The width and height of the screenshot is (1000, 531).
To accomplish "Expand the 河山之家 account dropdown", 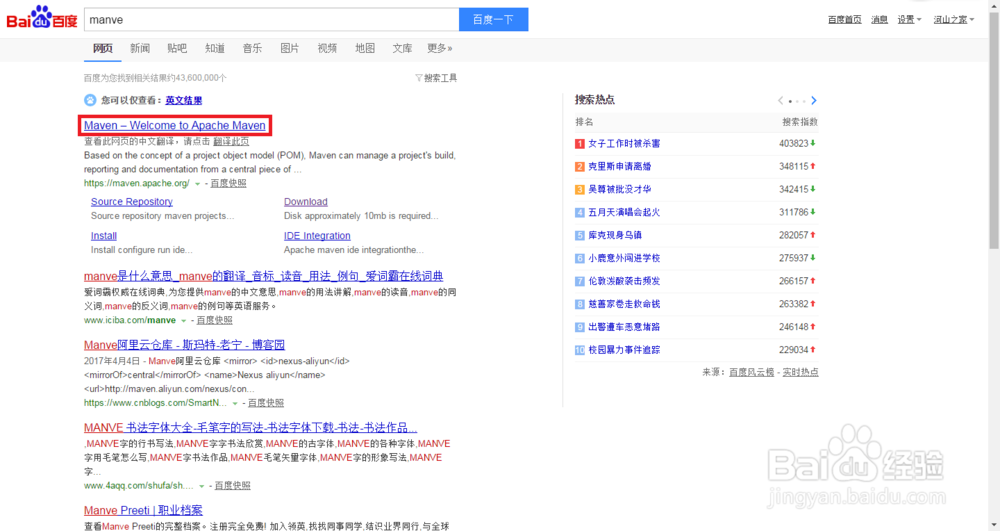I will coord(953,20).
